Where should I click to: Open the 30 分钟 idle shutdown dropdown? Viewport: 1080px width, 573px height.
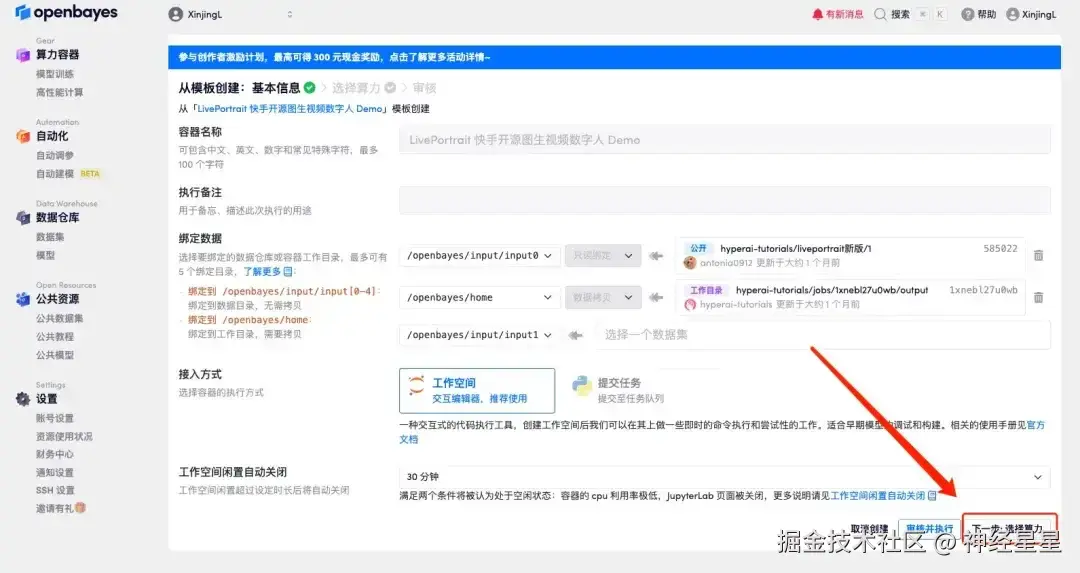coord(725,477)
